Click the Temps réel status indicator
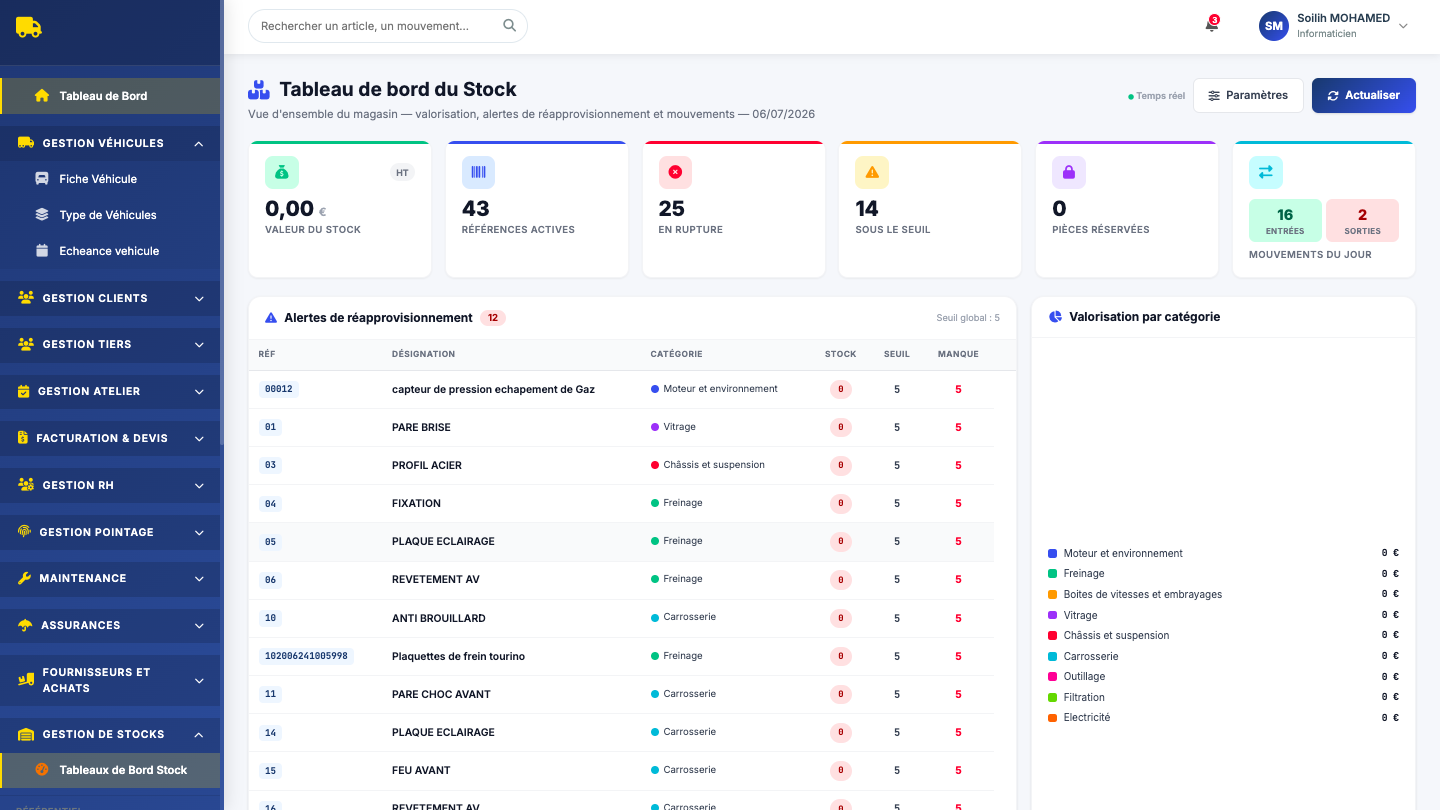This screenshot has width=1440, height=810. pos(1157,96)
